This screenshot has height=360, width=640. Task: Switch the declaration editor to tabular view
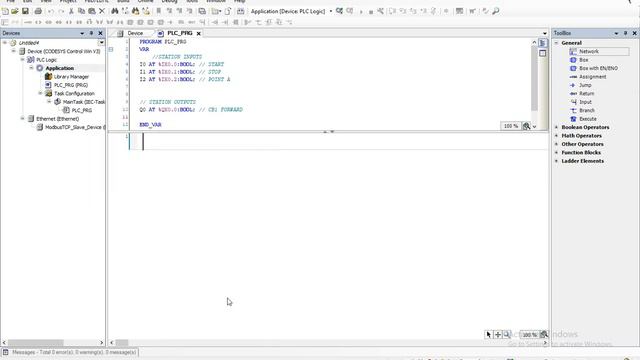[542, 53]
